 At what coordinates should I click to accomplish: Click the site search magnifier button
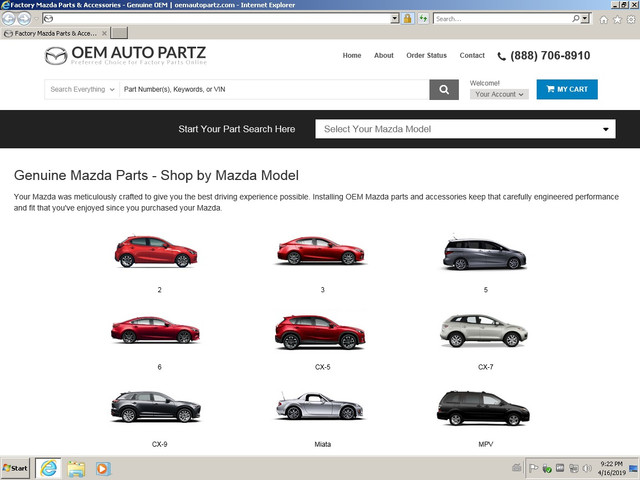444,89
